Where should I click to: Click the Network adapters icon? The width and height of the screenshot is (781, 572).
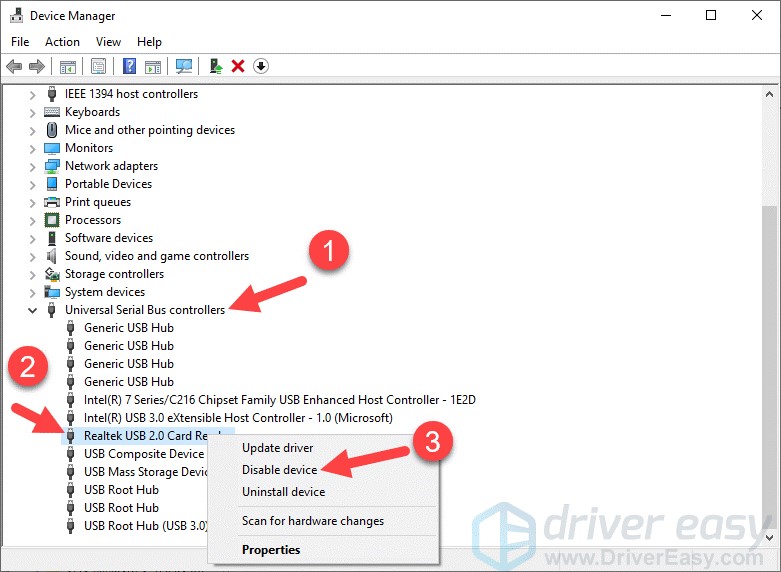52,166
